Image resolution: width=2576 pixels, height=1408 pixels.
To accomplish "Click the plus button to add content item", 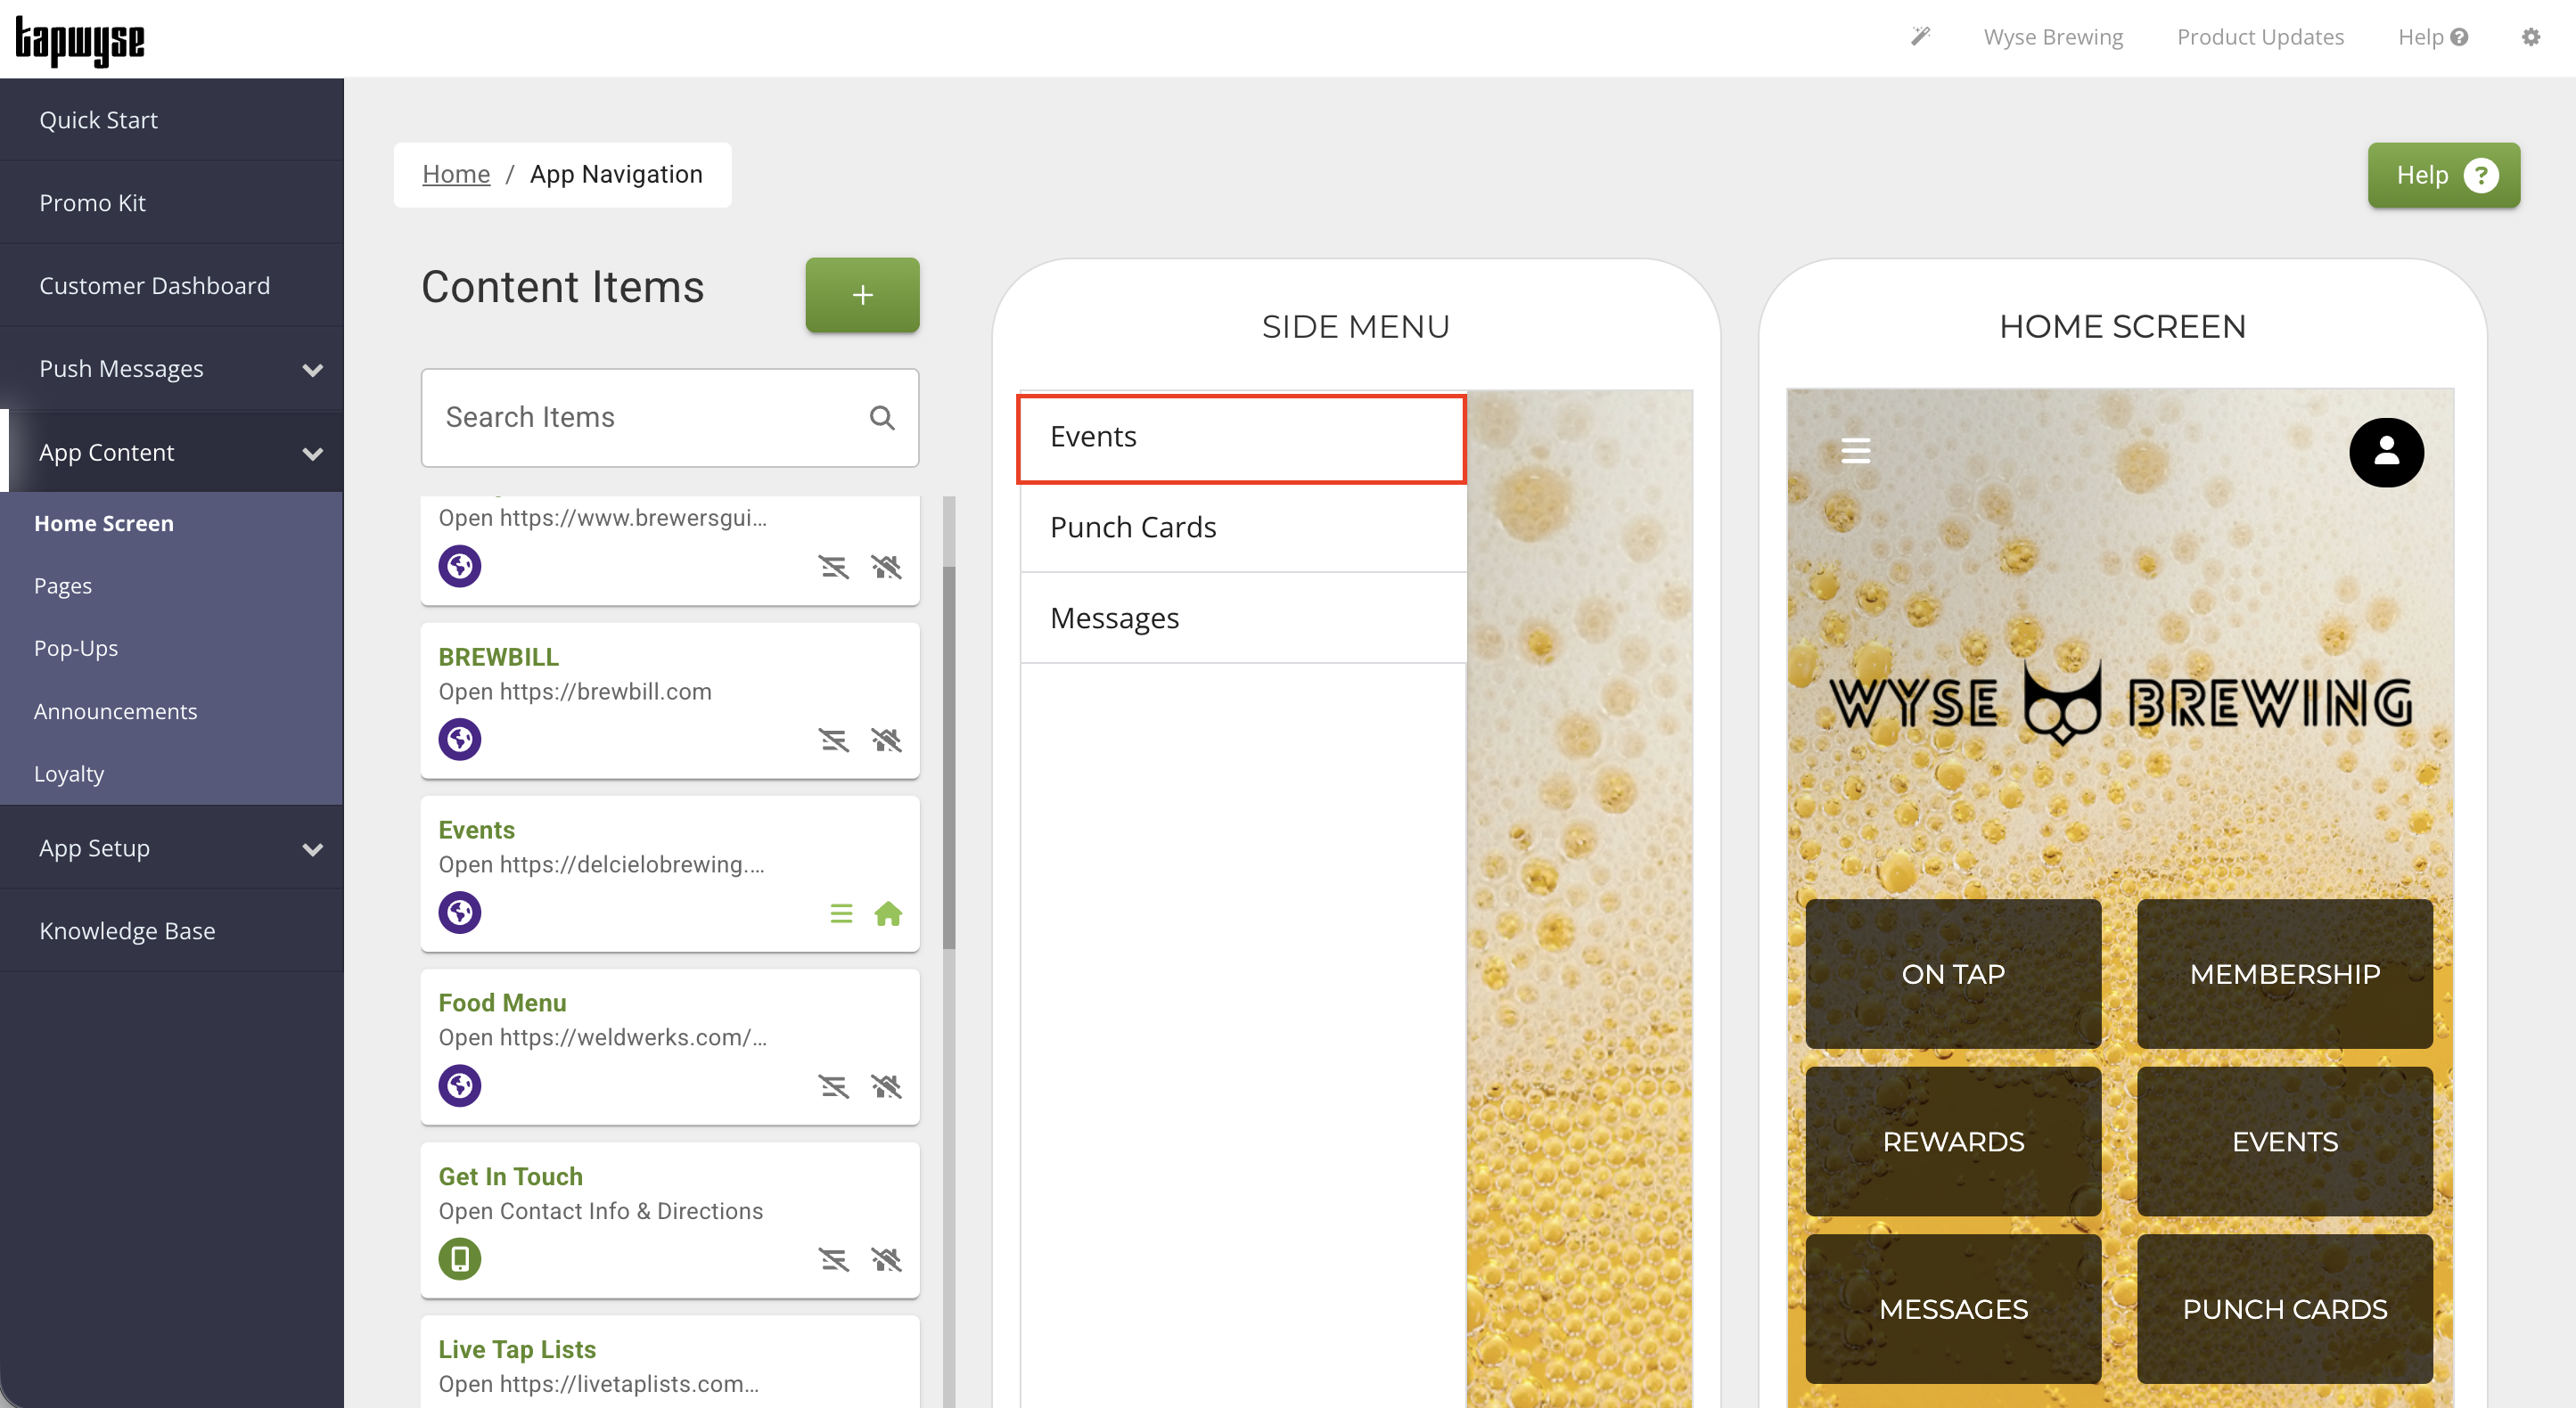I will [x=862, y=295].
